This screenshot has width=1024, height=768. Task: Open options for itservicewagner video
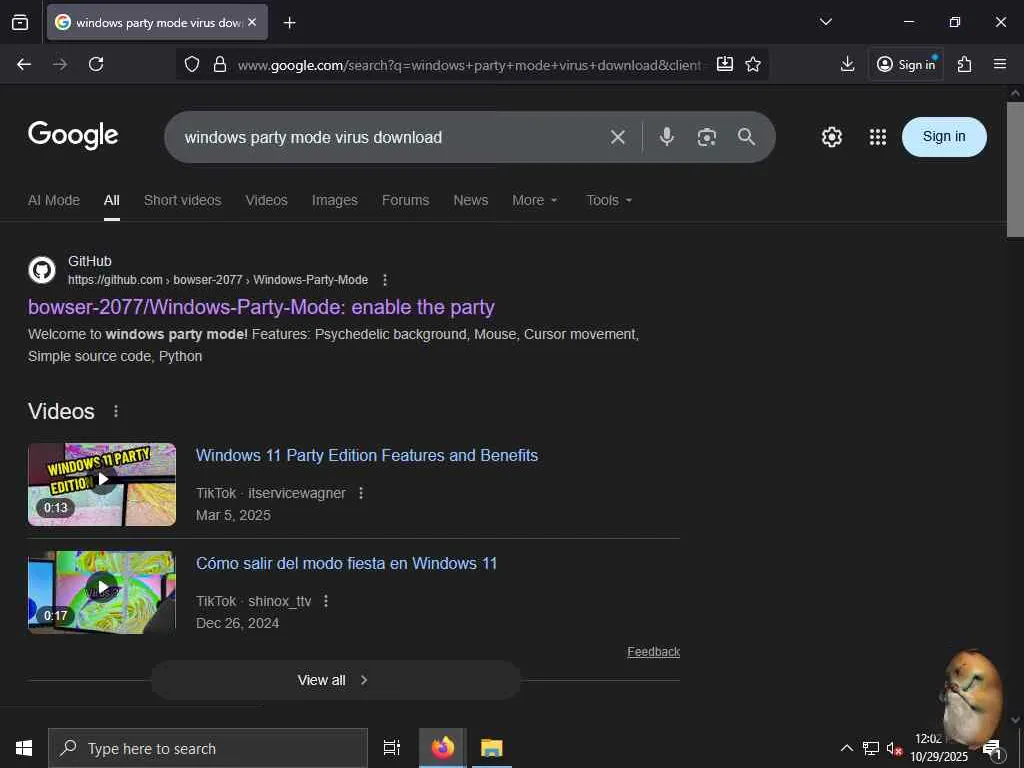tap(360, 493)
